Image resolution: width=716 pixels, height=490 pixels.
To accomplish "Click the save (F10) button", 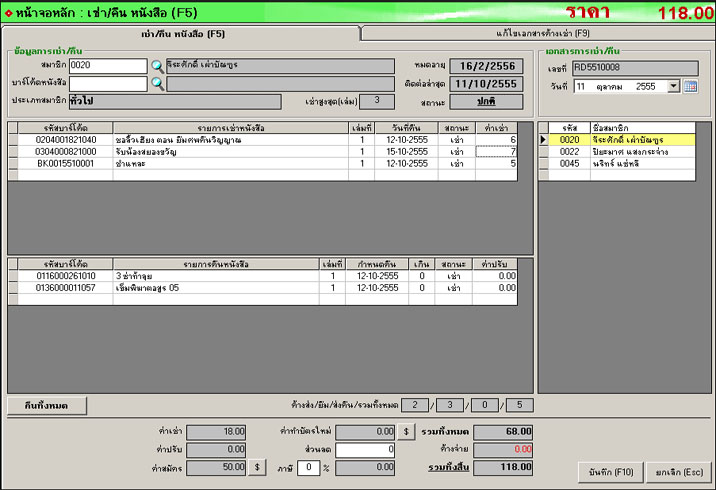I will [611, 472].
